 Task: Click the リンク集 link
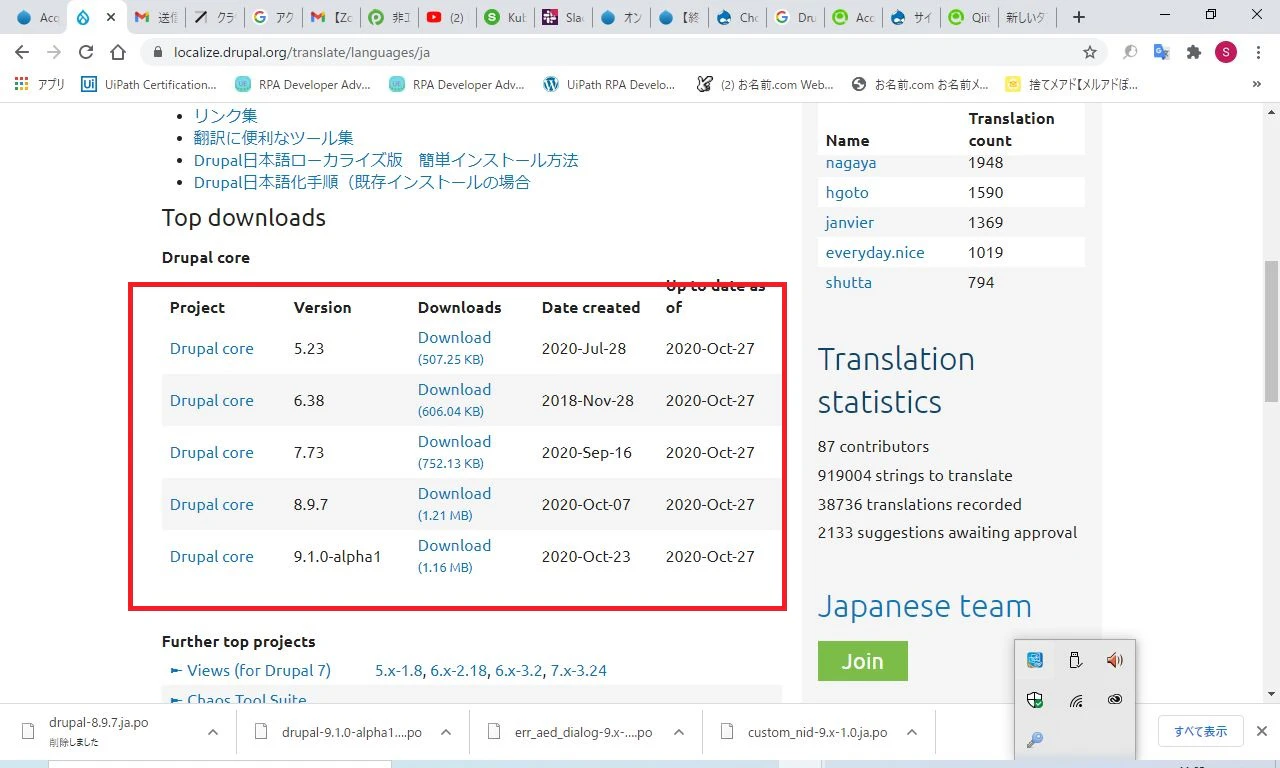pyautogui.click(x=225, y=116)
